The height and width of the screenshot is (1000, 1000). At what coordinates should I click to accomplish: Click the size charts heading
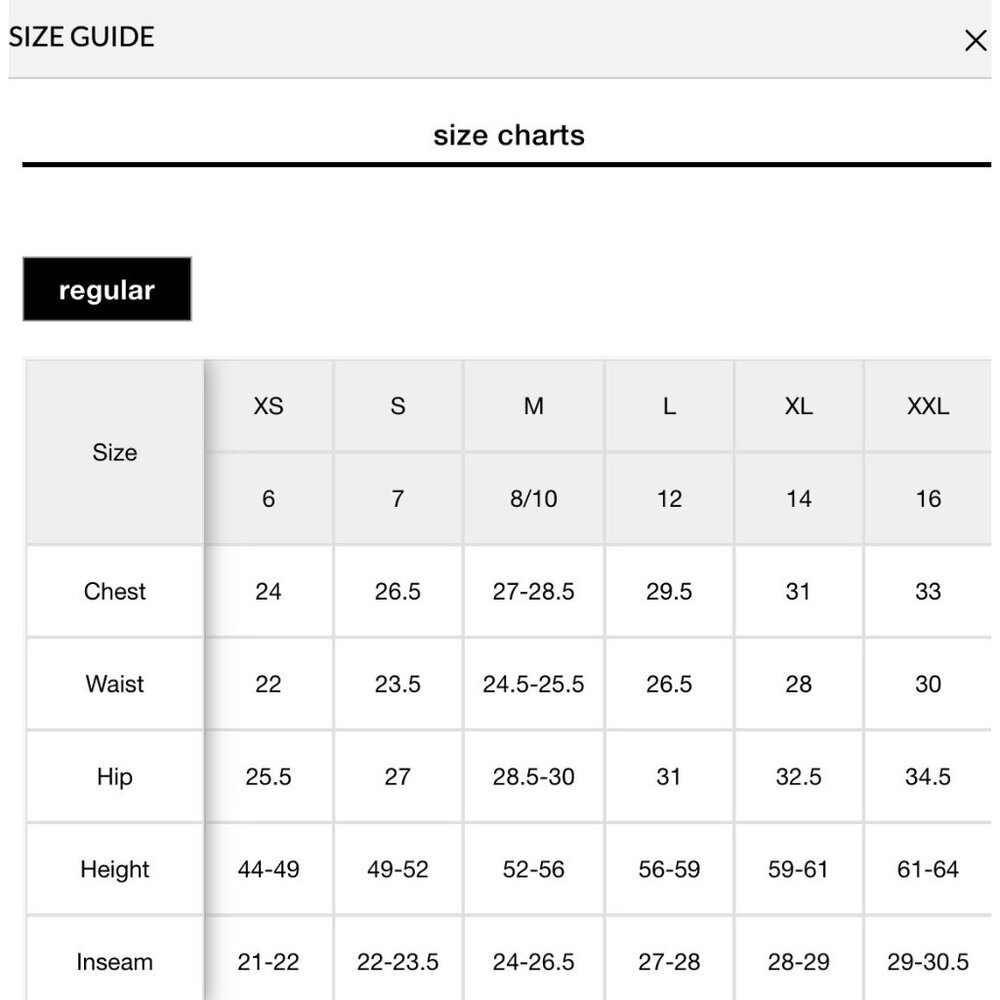(x=508, y=135)
